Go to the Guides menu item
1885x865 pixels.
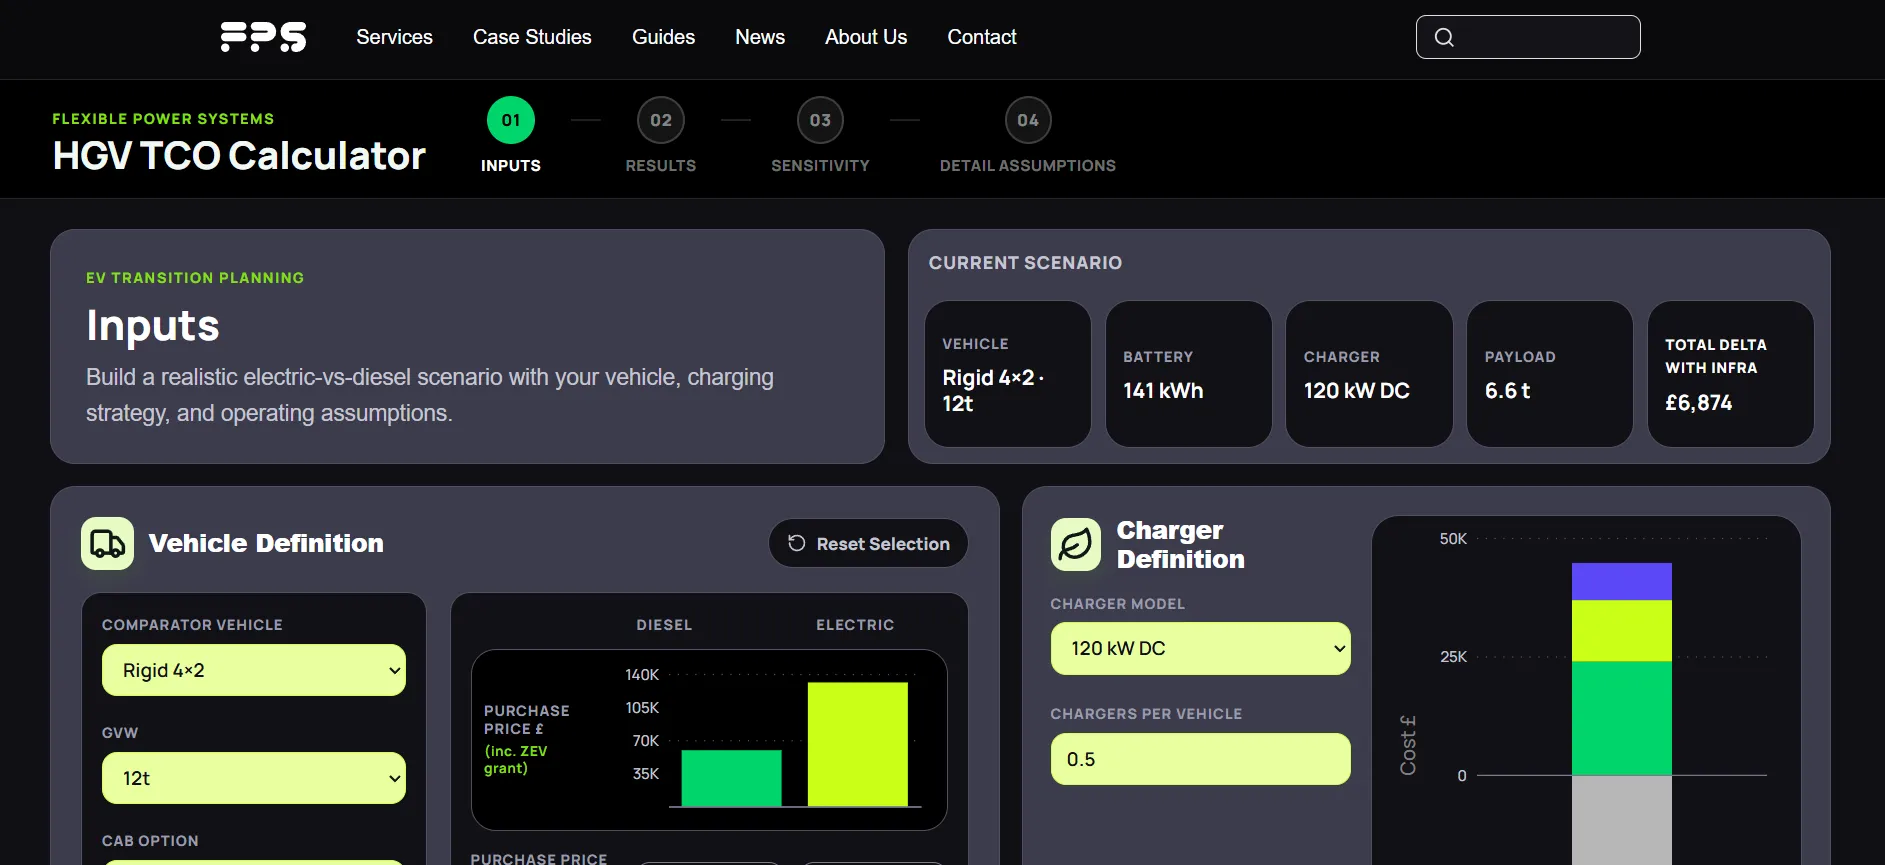pos(663,37)
